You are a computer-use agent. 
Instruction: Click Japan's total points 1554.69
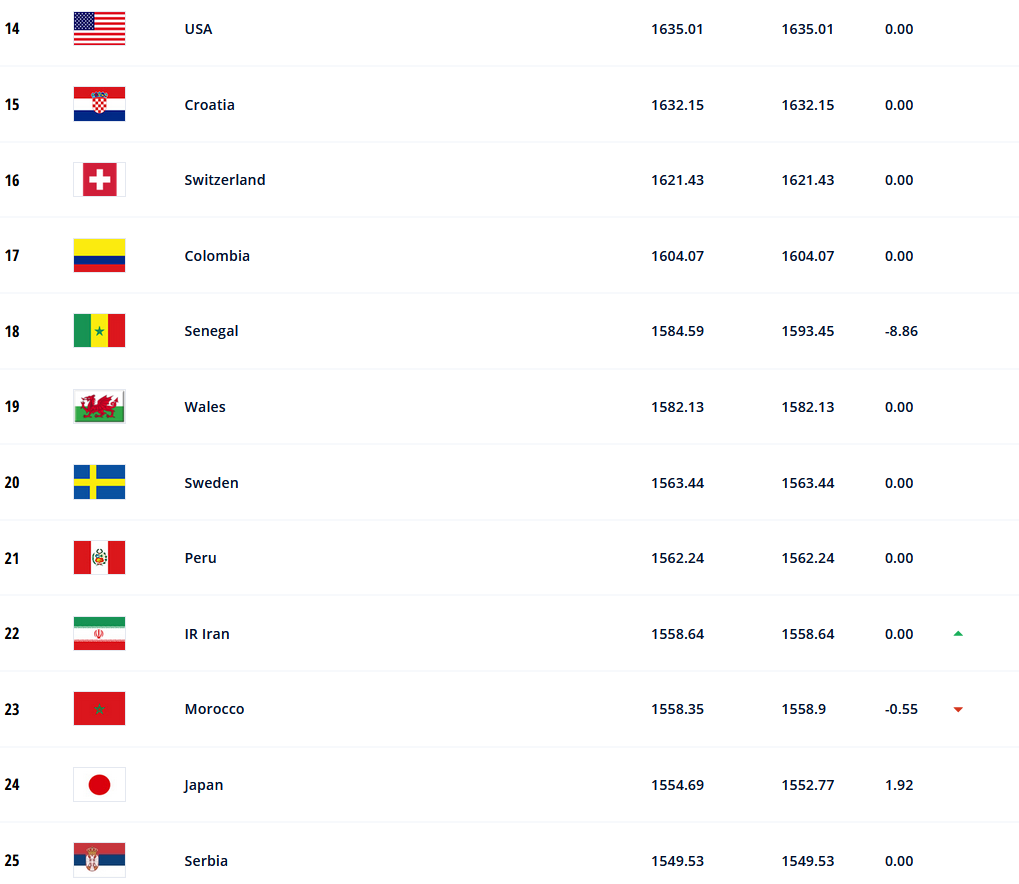pos(677,785)
